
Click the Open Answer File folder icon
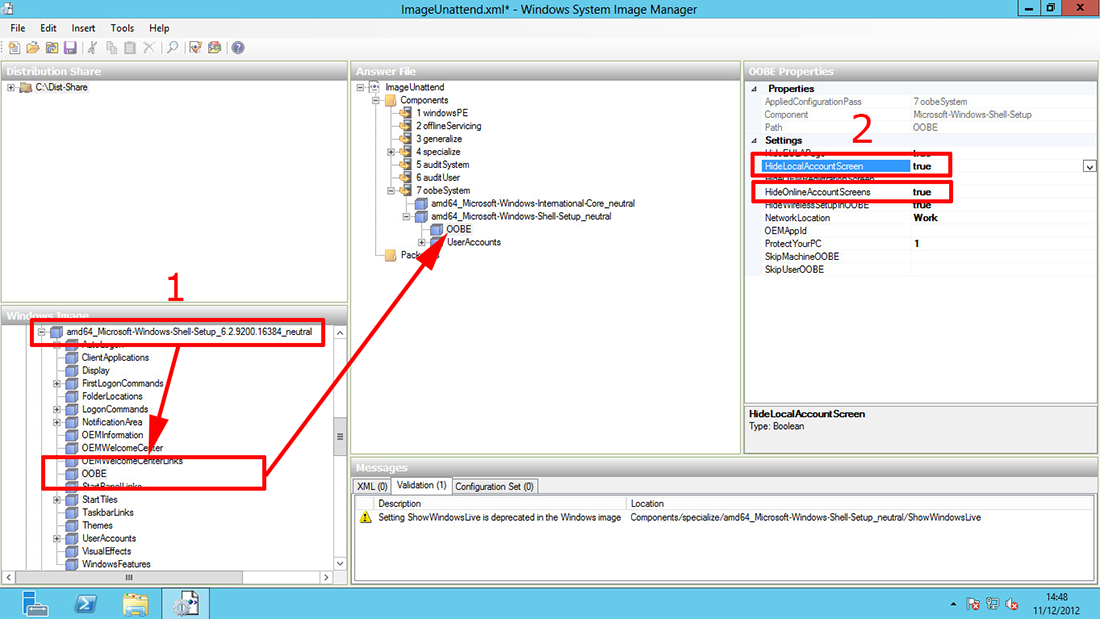pyautogui.click(x=33, y=48)
